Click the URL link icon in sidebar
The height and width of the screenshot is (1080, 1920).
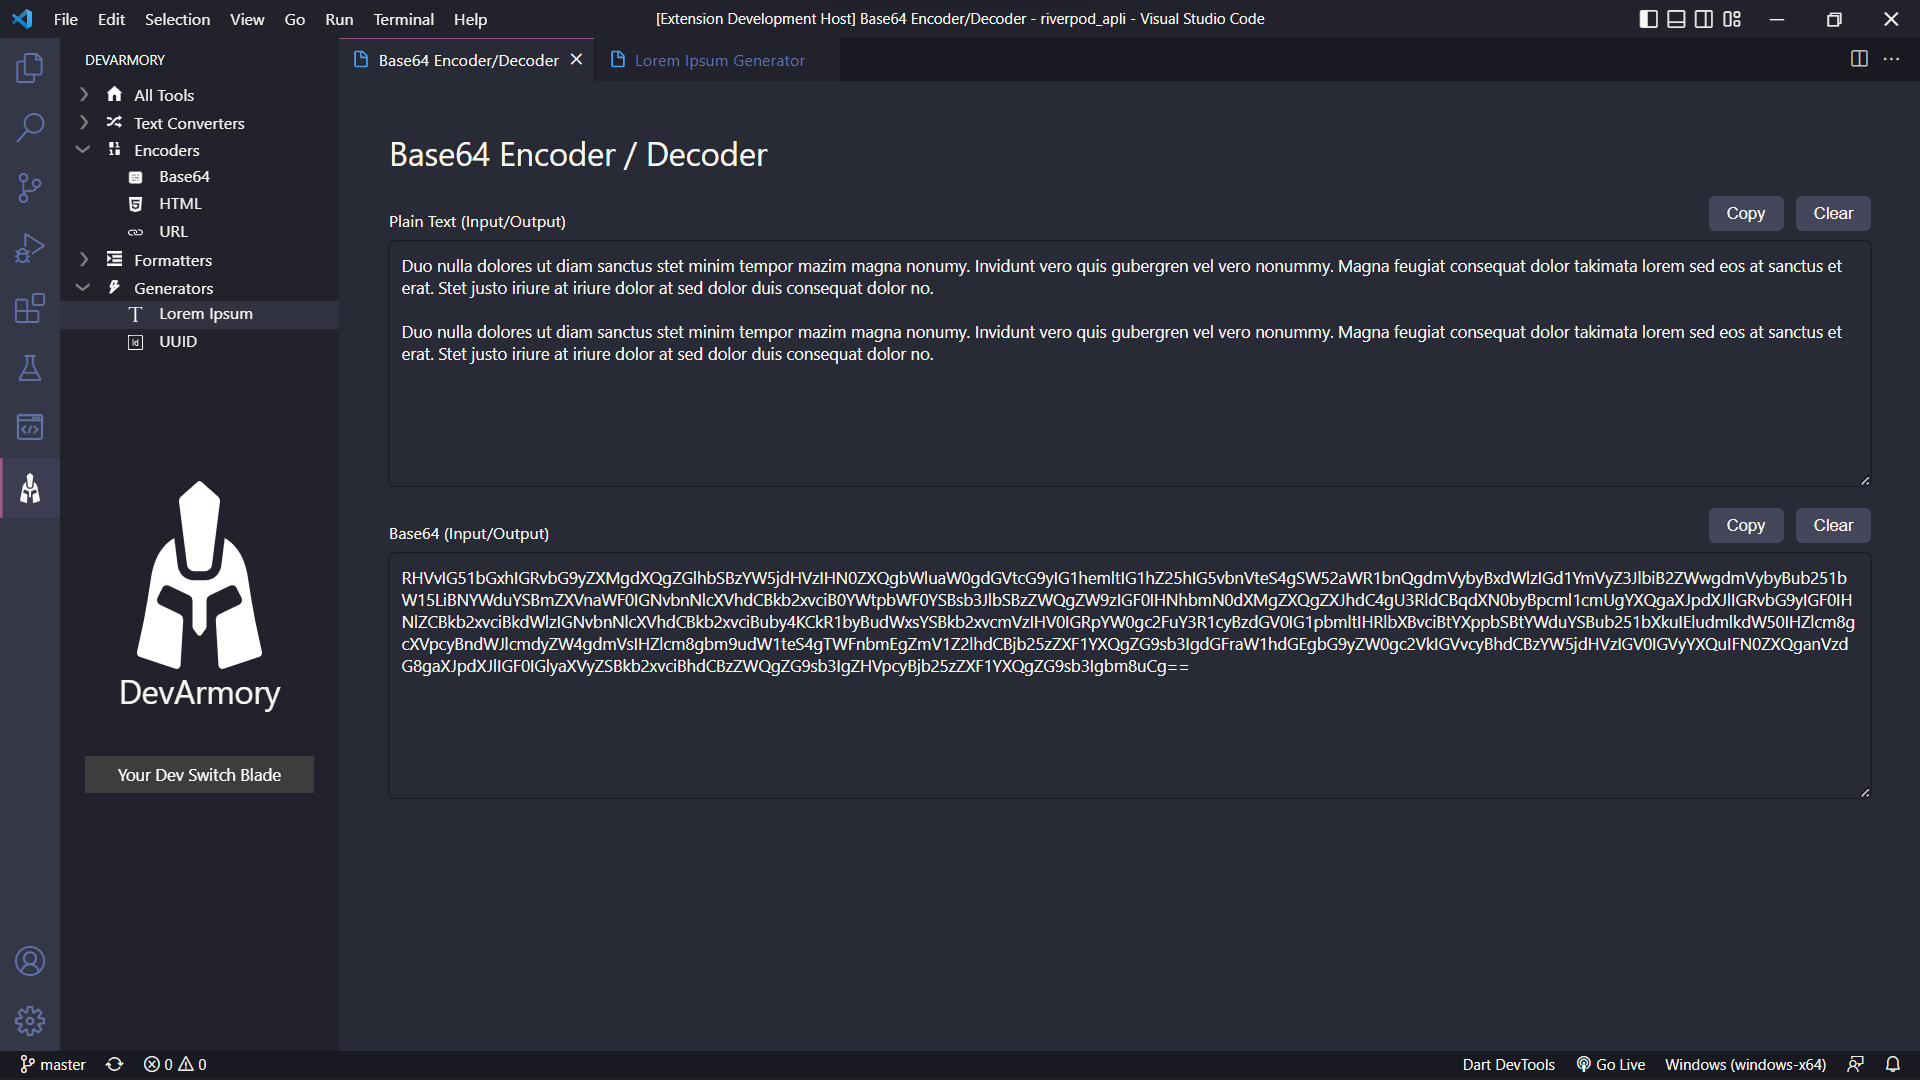point(136,232)
